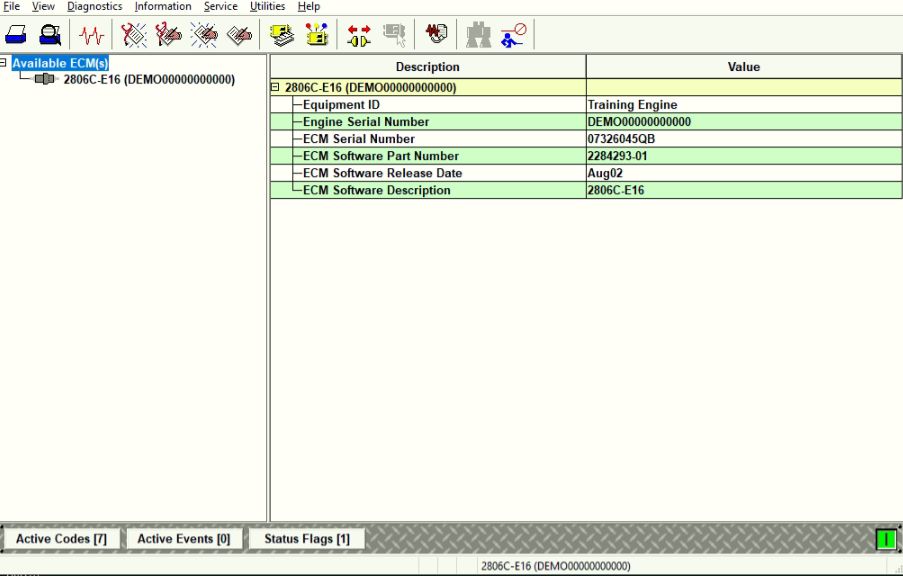The image size is (903, 576).
Task: Click the Print icon in toolbar
Action: click(17, 35)
